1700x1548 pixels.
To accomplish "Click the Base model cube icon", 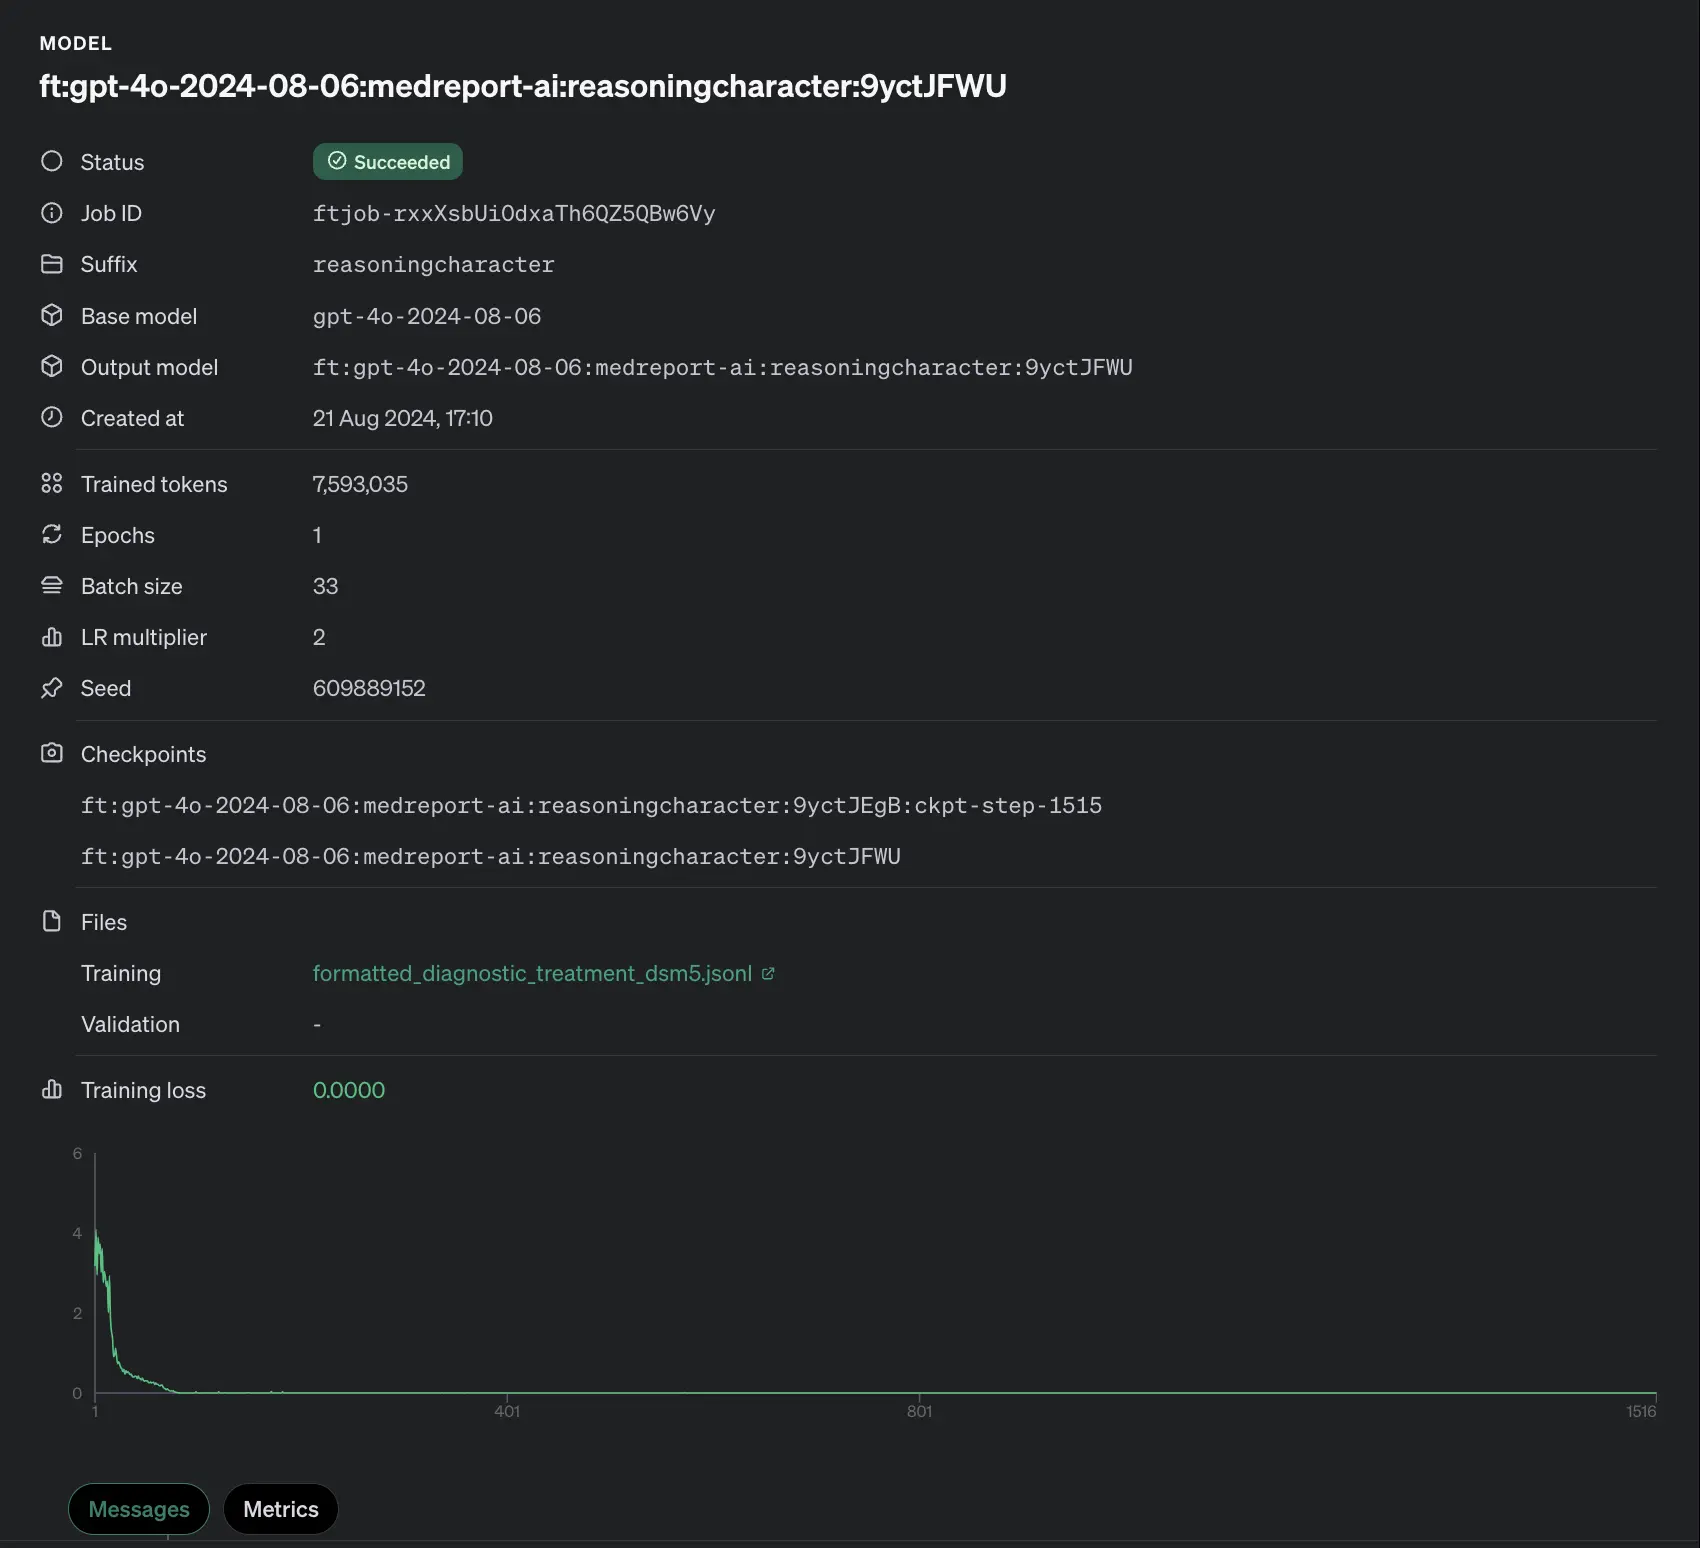I will [52, 315].
